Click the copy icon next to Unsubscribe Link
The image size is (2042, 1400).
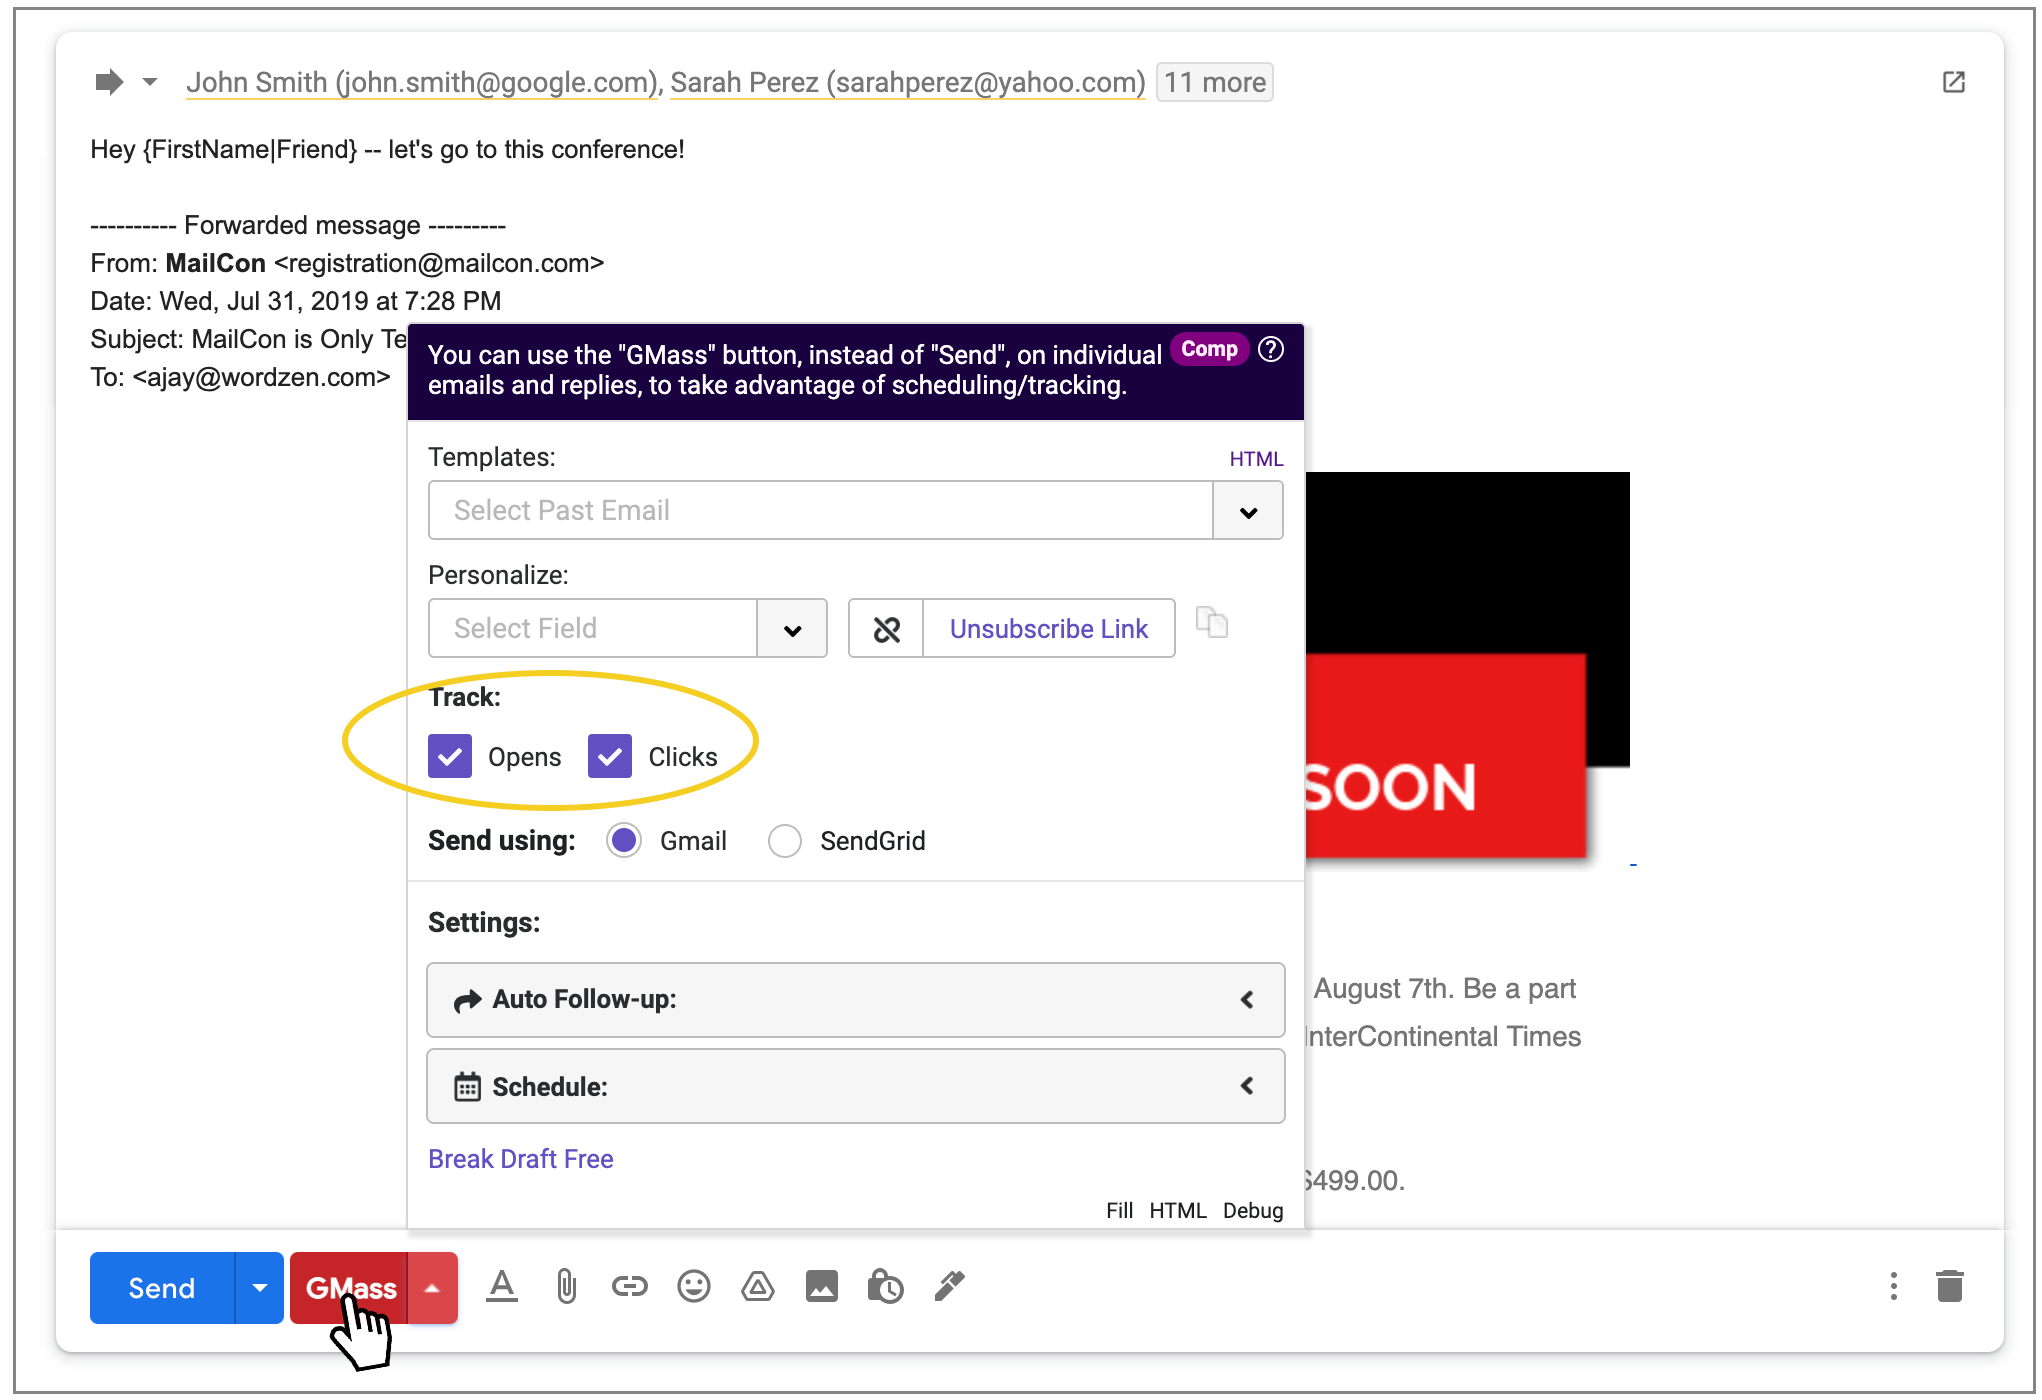tap(1212, 623)
